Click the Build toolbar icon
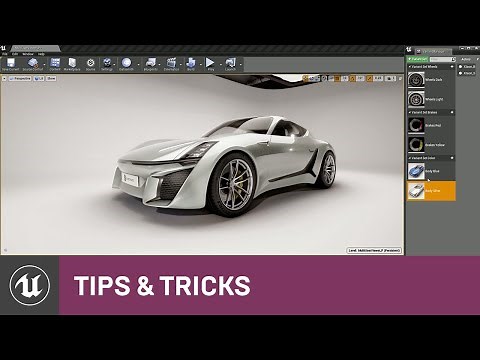 (x=191, y=64)
